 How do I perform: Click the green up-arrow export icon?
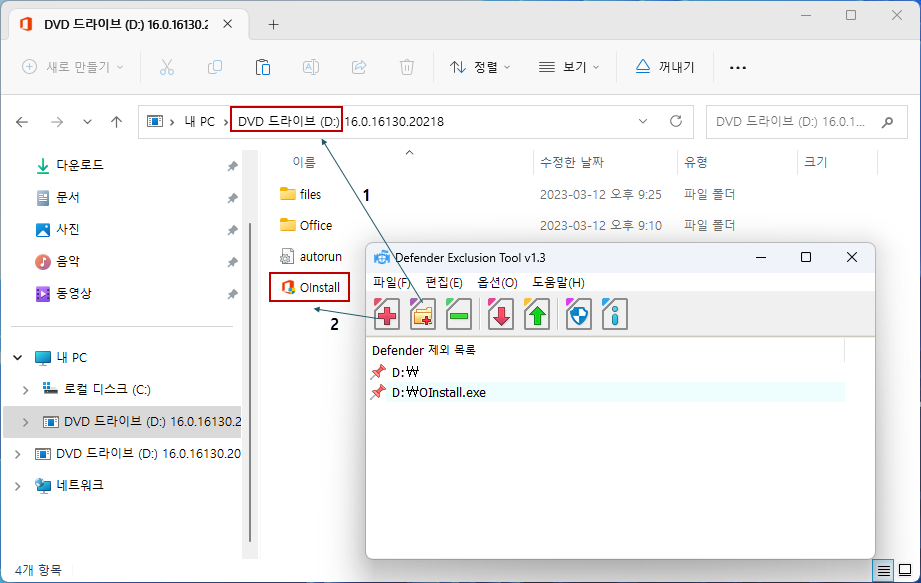537,314
